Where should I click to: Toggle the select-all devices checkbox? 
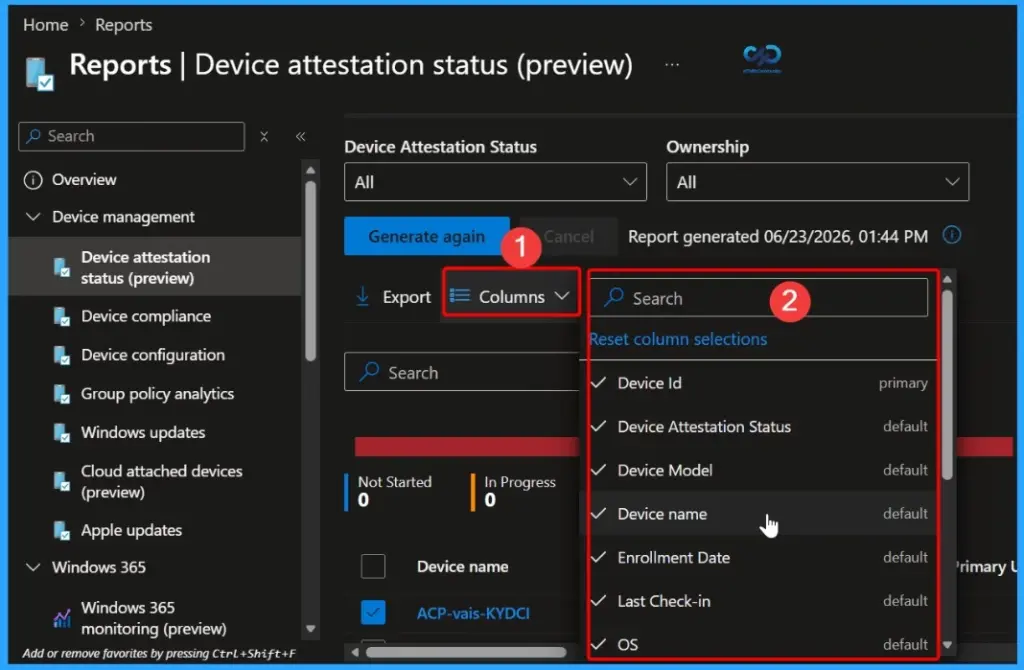click(x=373, y=566)
